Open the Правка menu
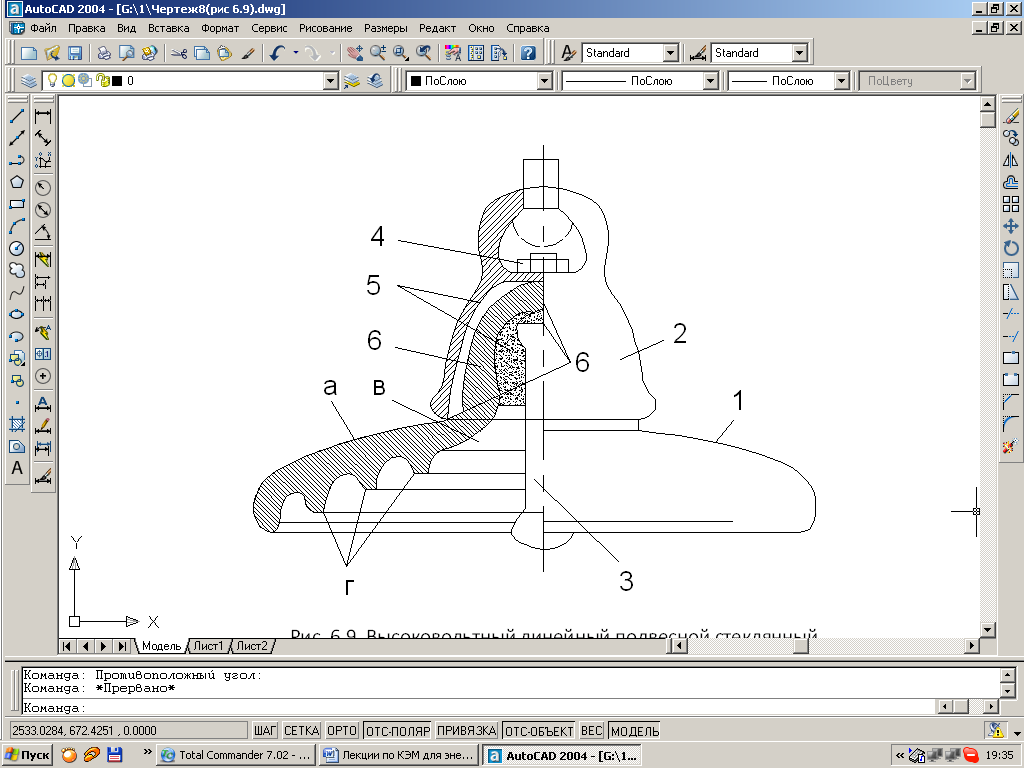The height and width of the screenshot is (768, 1024). pos(87,28)
